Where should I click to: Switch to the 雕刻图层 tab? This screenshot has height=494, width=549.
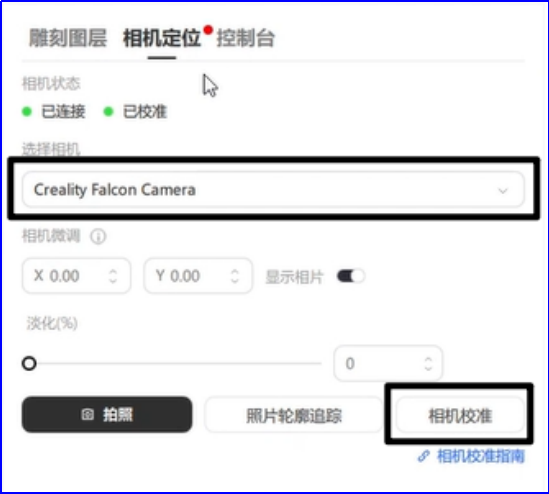click(68, 38)
